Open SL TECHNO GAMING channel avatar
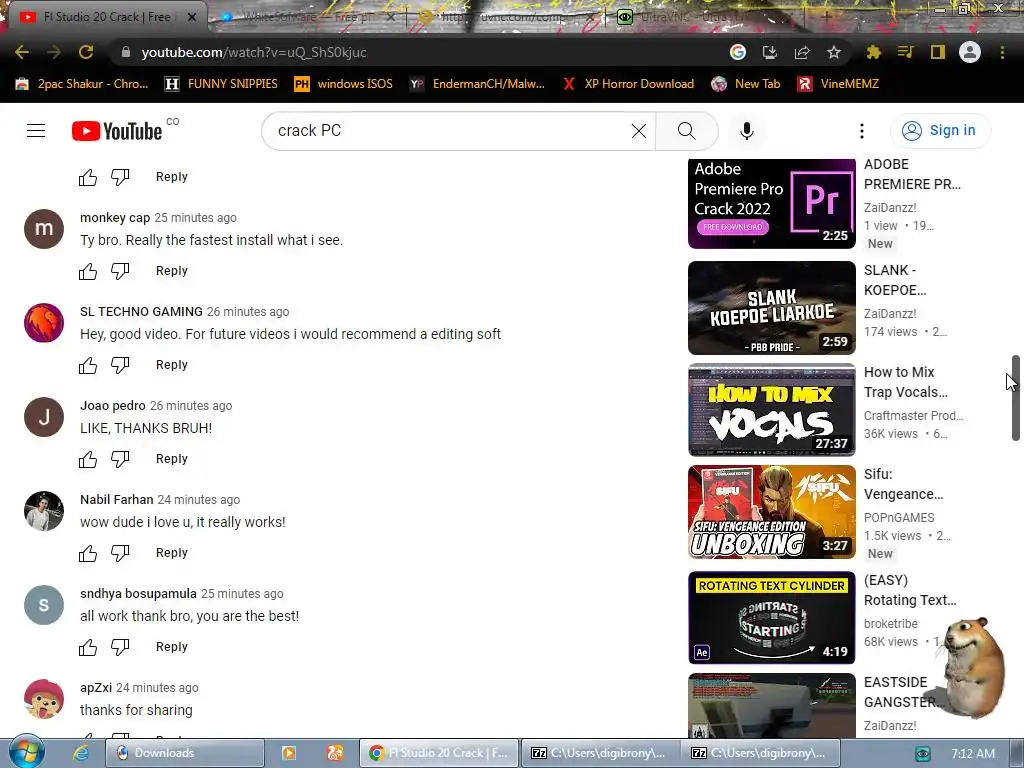Image resolution: width=1024 pixels, height=768 pixels. coord(44,323)
